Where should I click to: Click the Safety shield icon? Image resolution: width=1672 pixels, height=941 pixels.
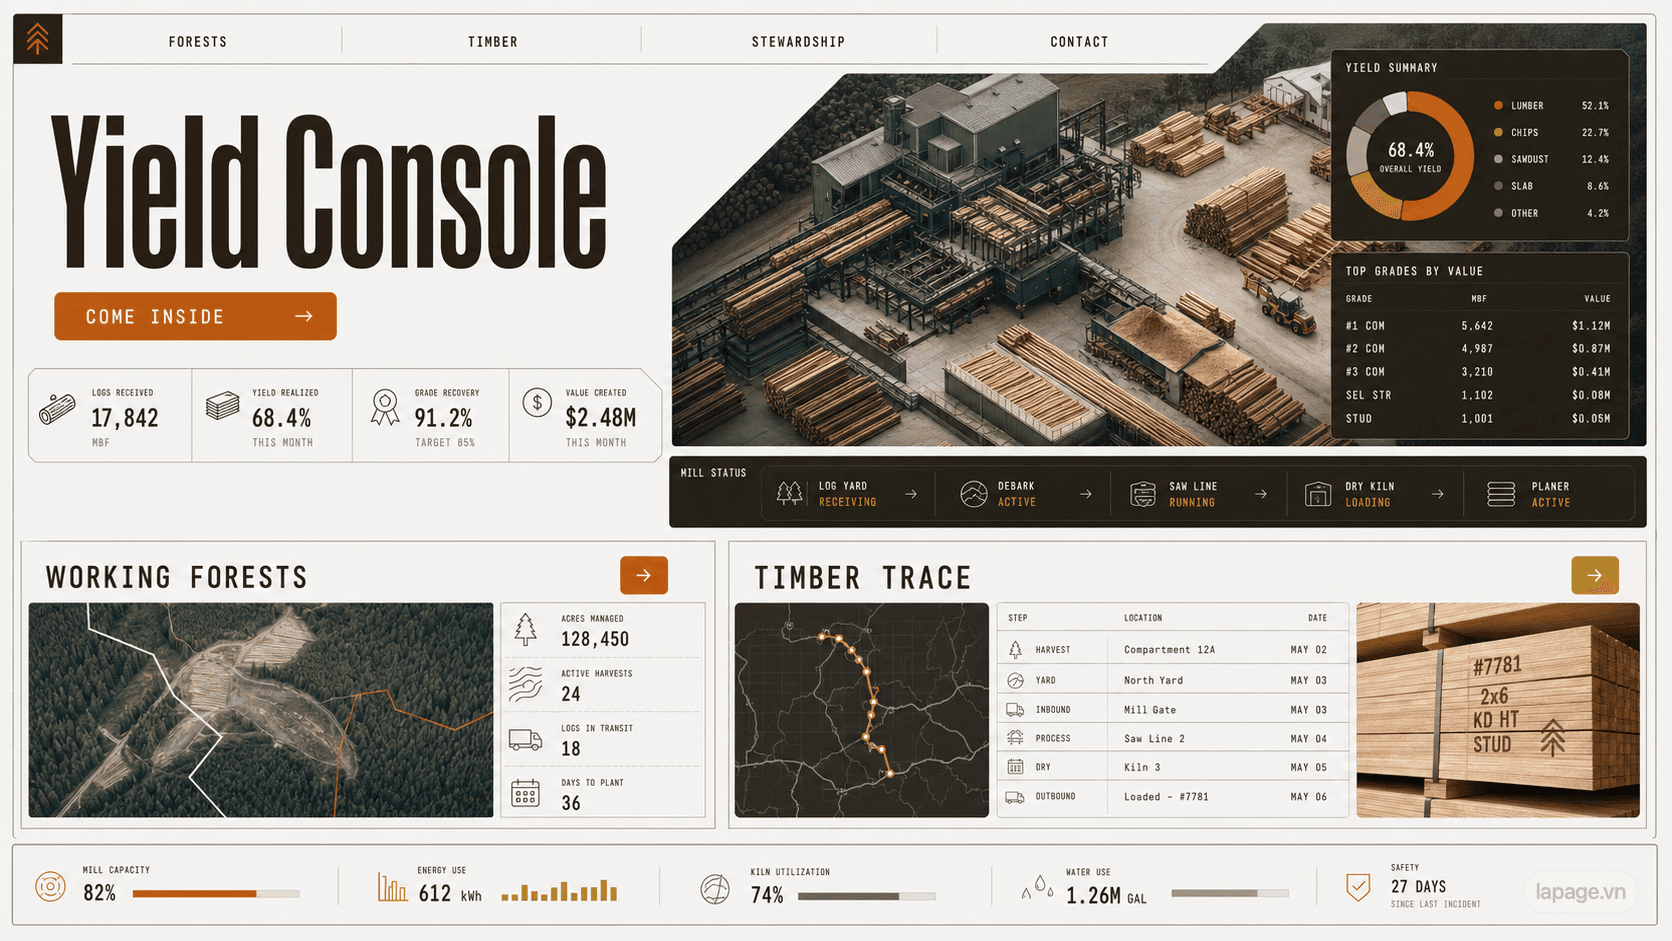tap(1358, 886)
